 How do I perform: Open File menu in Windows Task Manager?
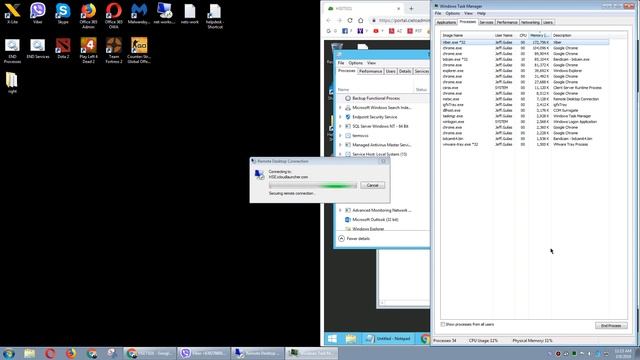coord(438,13)
